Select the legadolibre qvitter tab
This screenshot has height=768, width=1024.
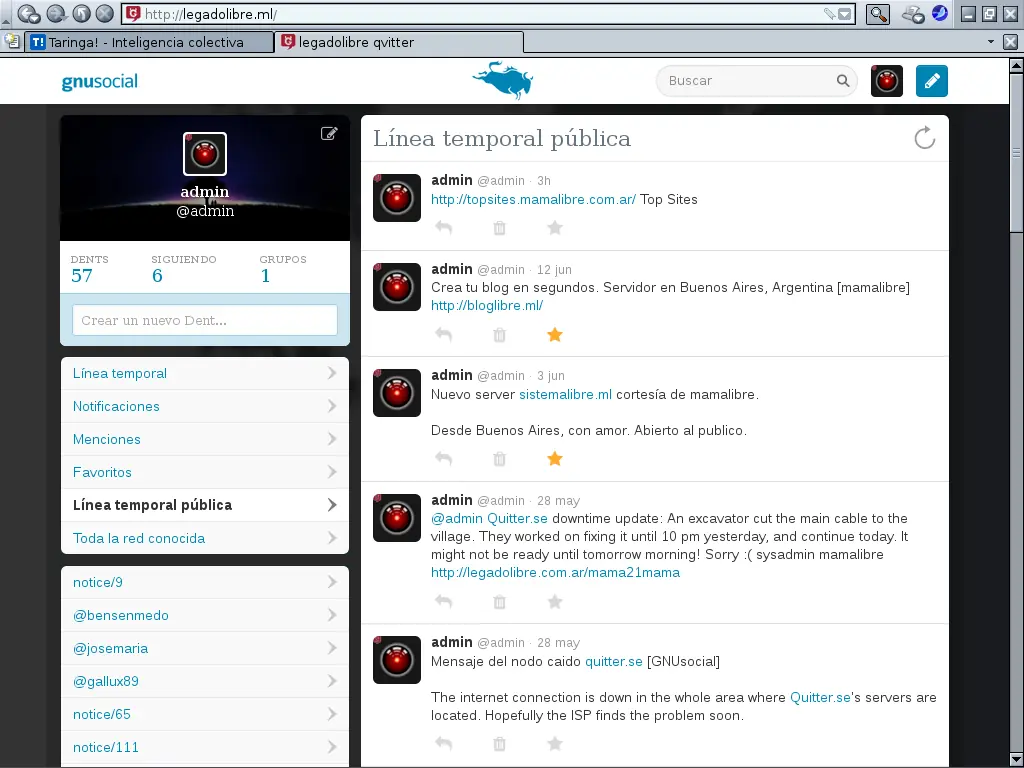click(x=399, y=42)
